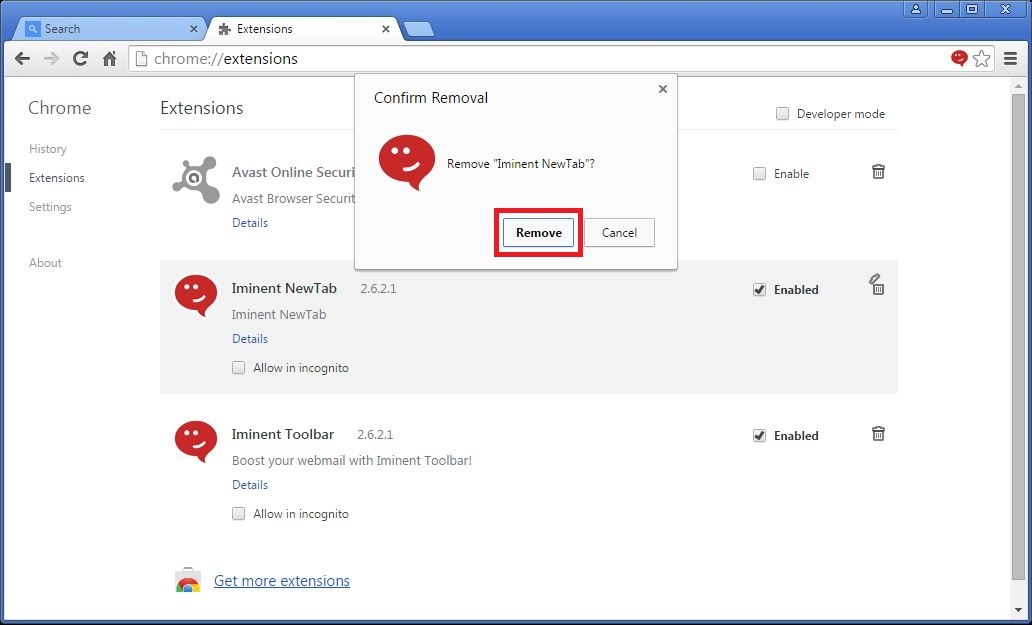Uncheck Enabled for Iminent Toolbar
1032x625 pixels.
[760, 436]
